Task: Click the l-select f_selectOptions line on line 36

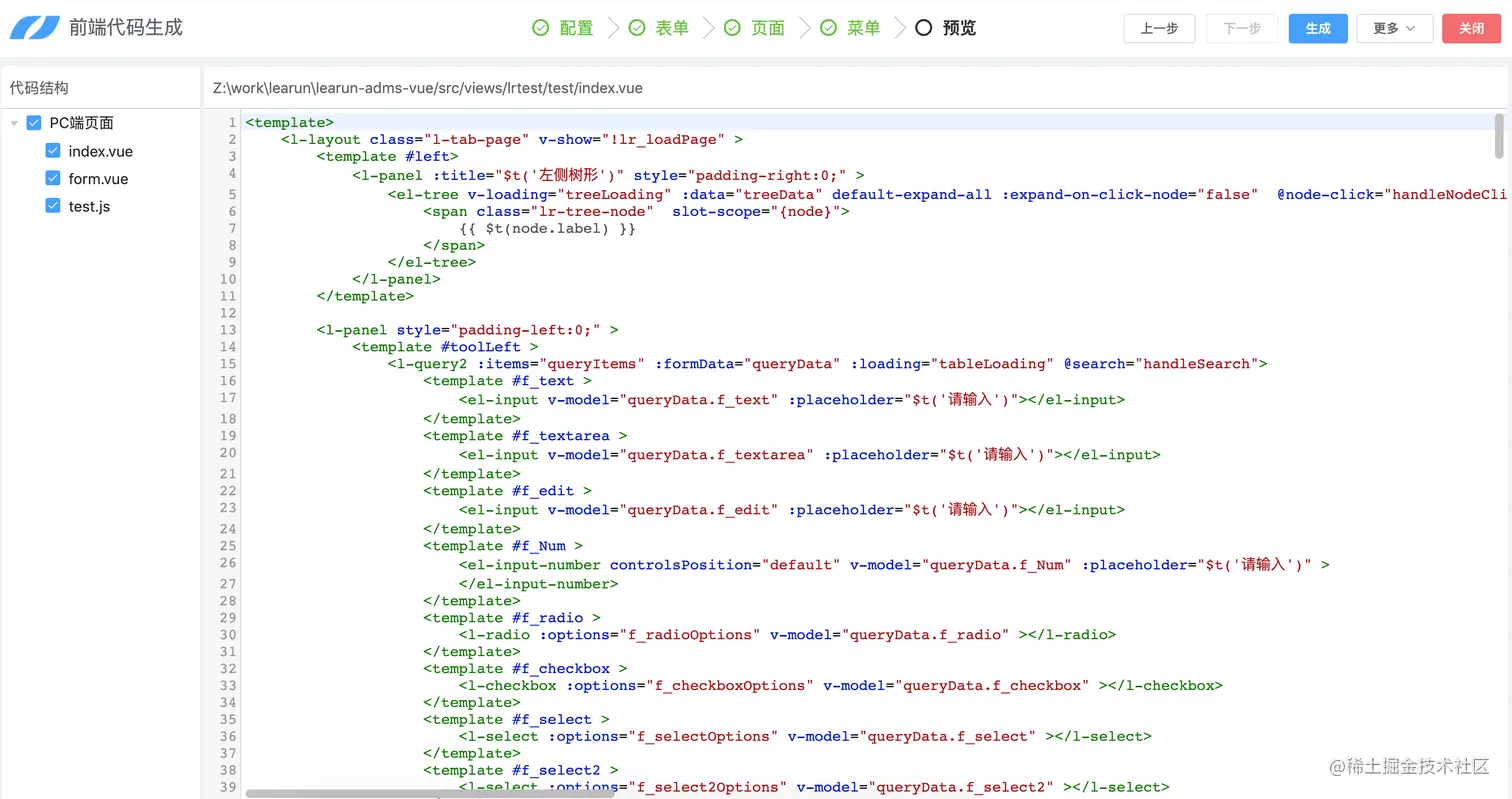Action: coord(805,736)
